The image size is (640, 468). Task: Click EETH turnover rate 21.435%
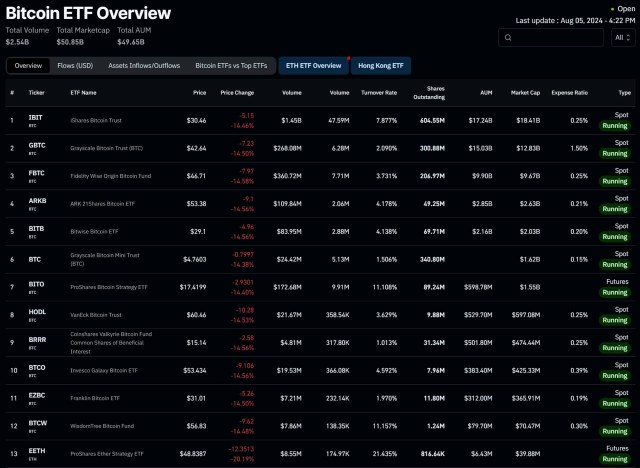[385, 454]
